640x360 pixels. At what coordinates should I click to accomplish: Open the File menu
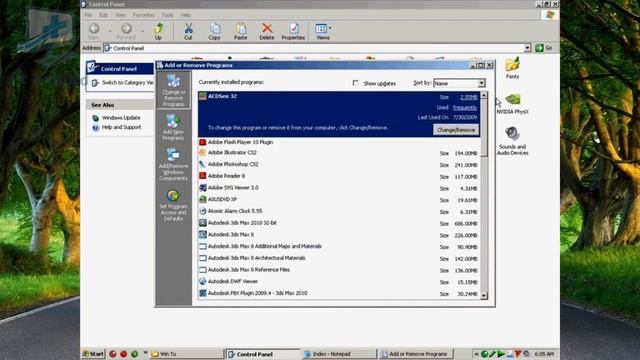pos(88,15)
